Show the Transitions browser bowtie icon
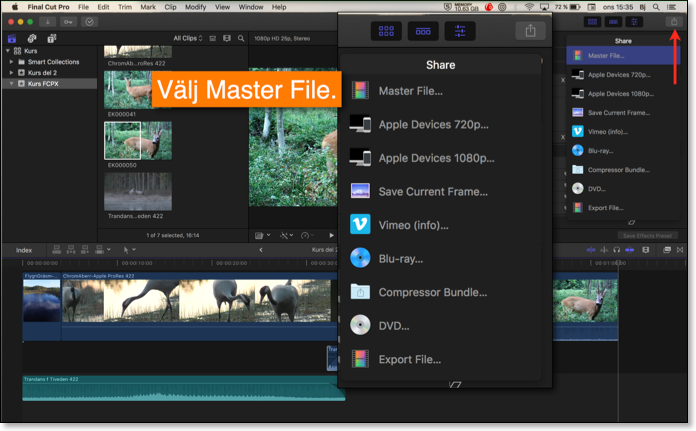Screen dimensions: 696x431 click(x=680, y=250)
